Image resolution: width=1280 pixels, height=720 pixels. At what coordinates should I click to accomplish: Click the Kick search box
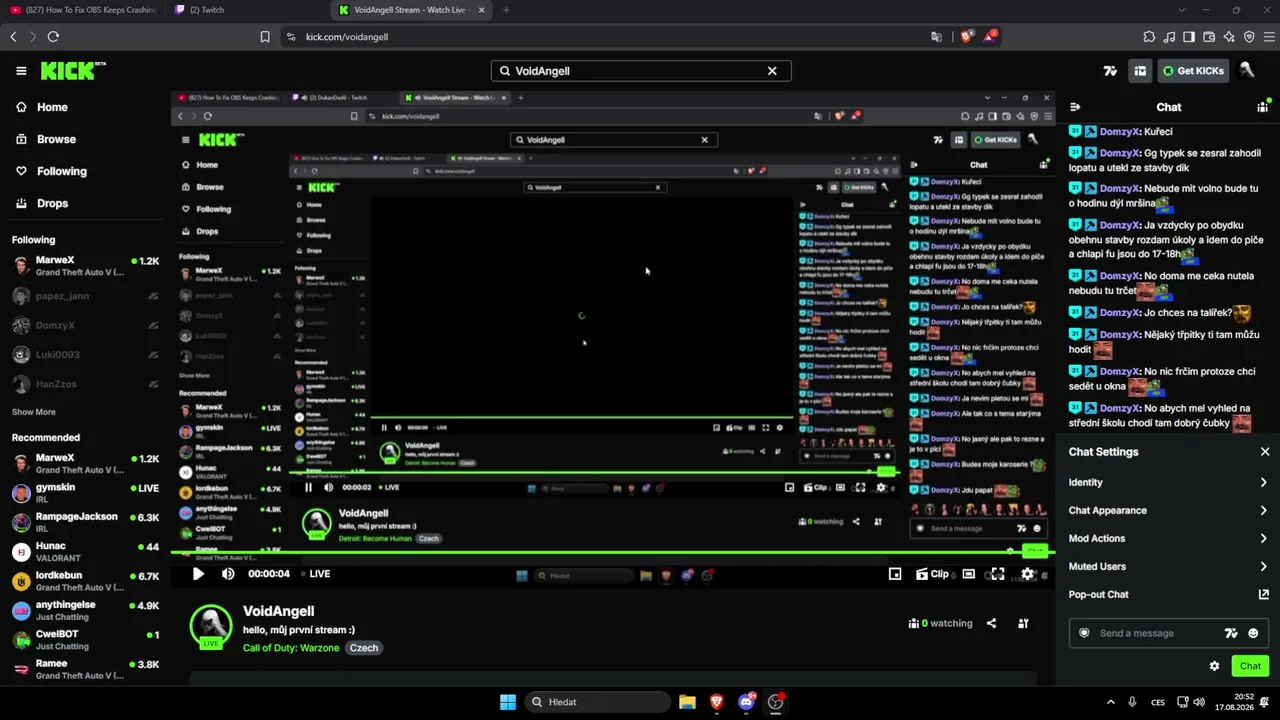641,71
